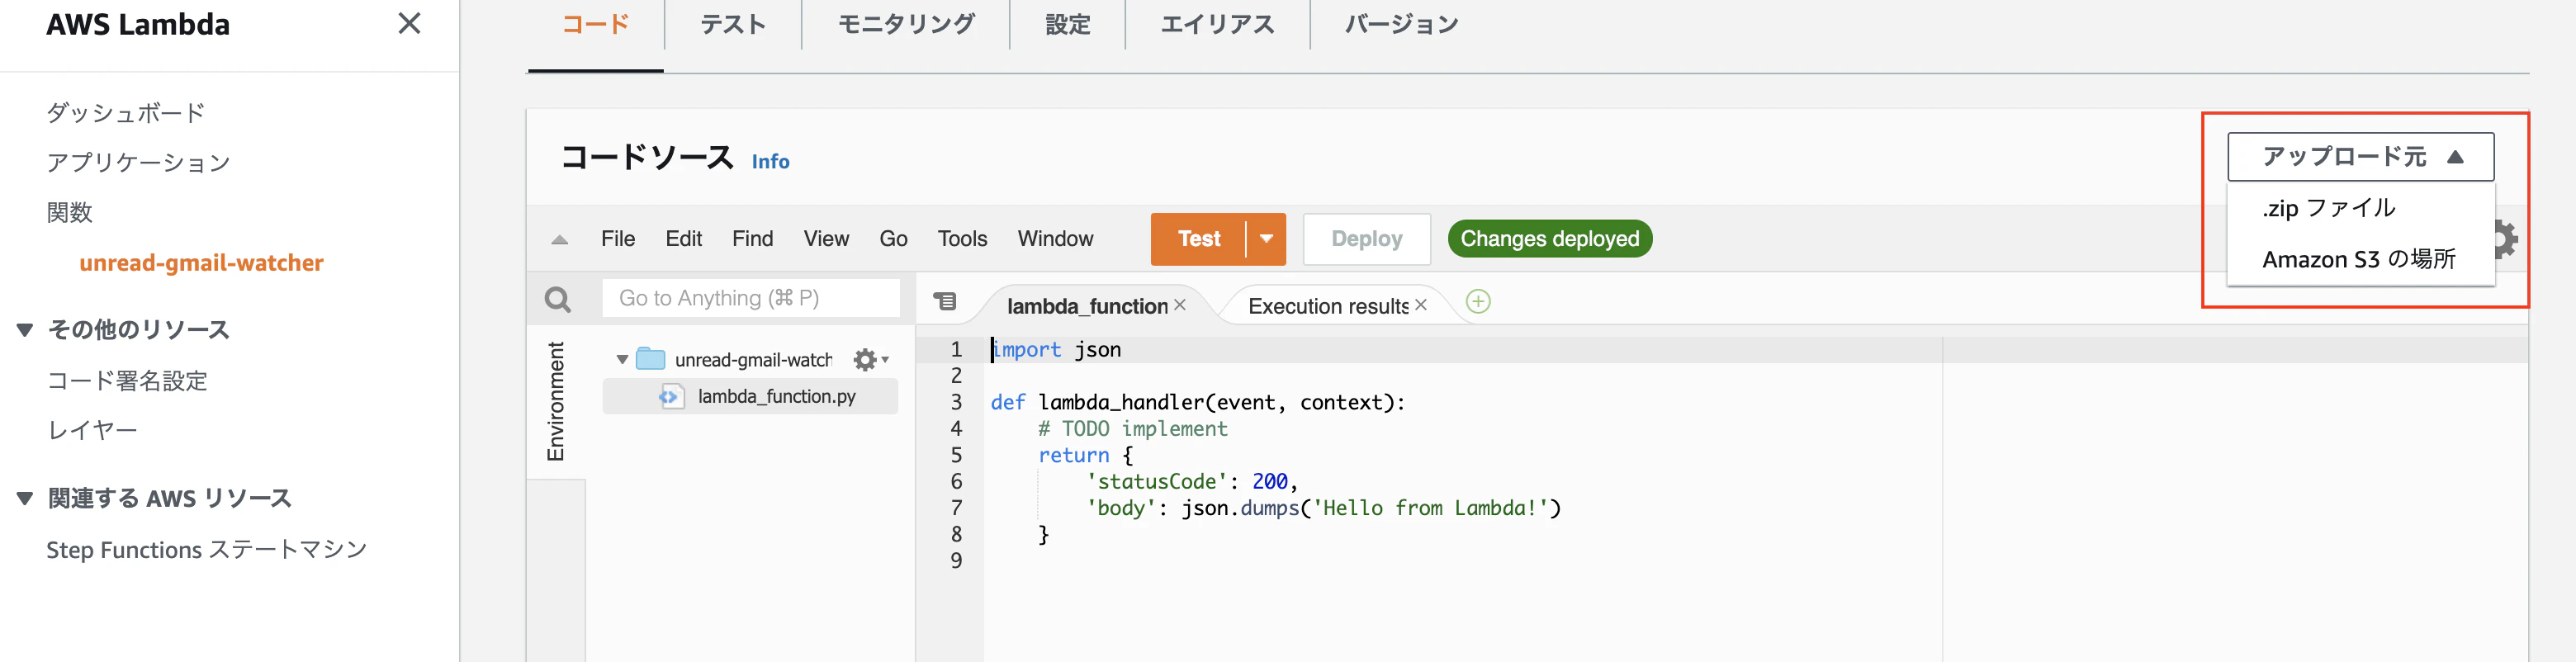Image resolution: width=2576 pixels, height=662 pixels.
Task: Open the 設定 tab
Action: 1067,25
